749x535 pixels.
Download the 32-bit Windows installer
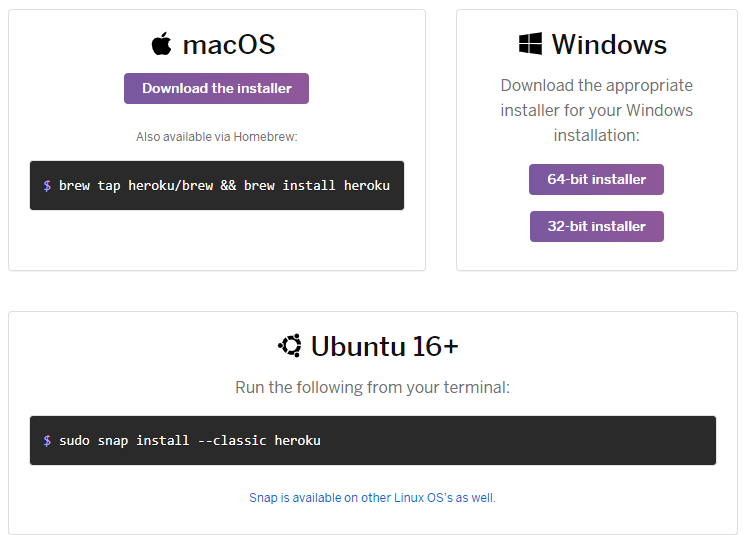(596, 226)
